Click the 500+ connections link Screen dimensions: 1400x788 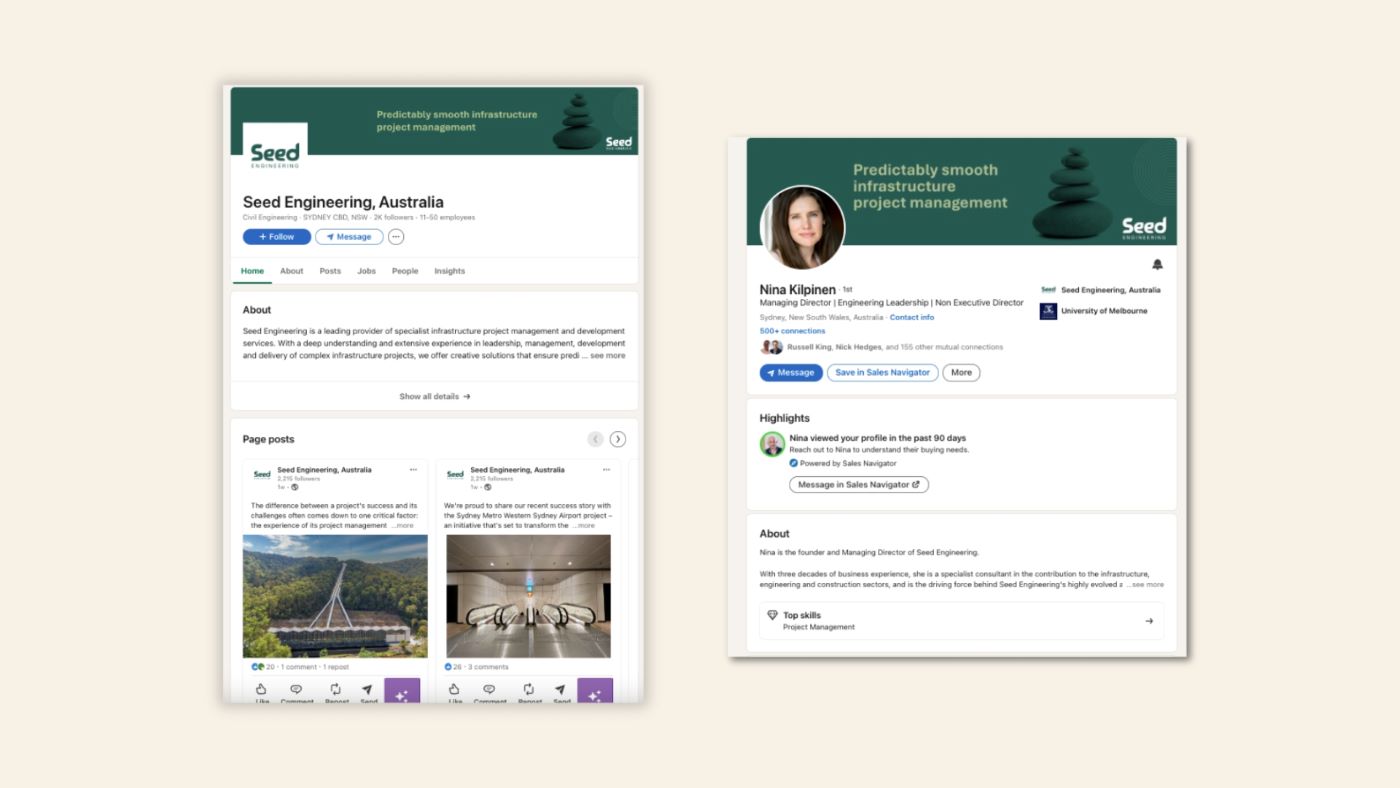click(x=792, y=331)
